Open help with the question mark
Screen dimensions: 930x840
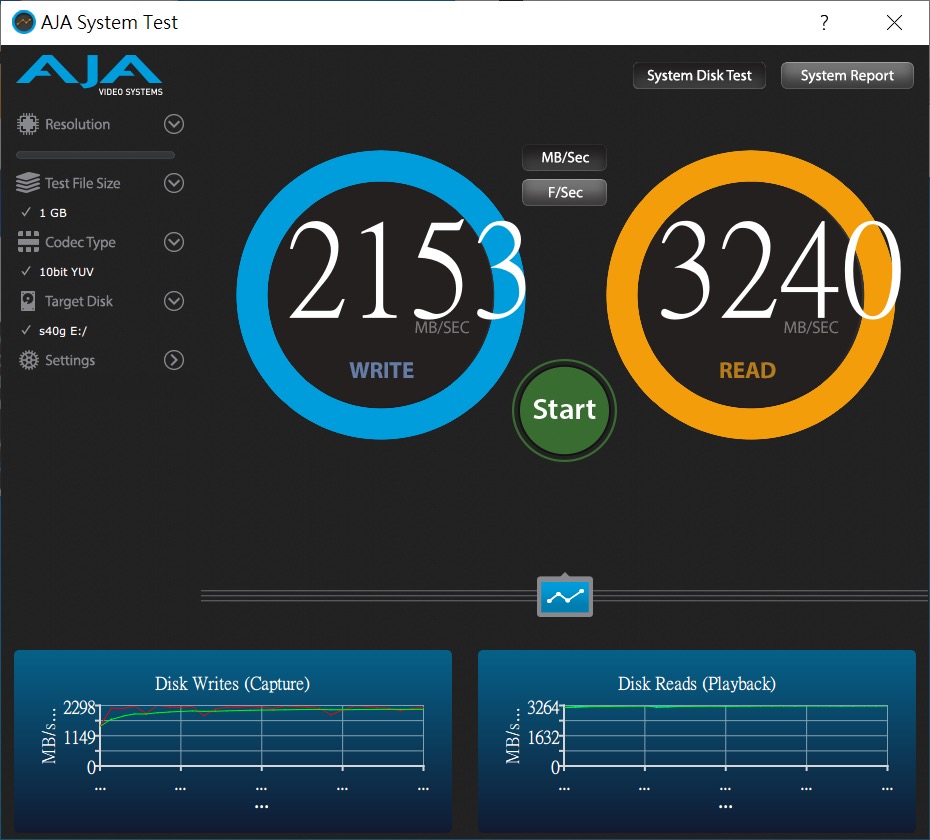(x=824, y=23)
